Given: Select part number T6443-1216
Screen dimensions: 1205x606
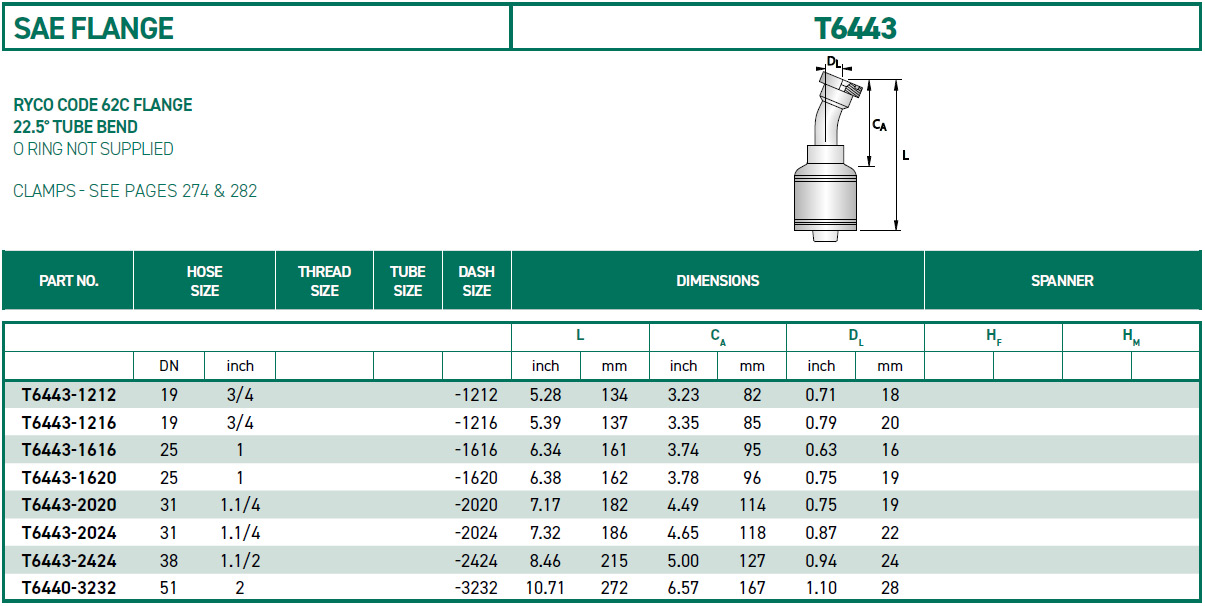Looking at the screenshot, I should pos(69,422).
